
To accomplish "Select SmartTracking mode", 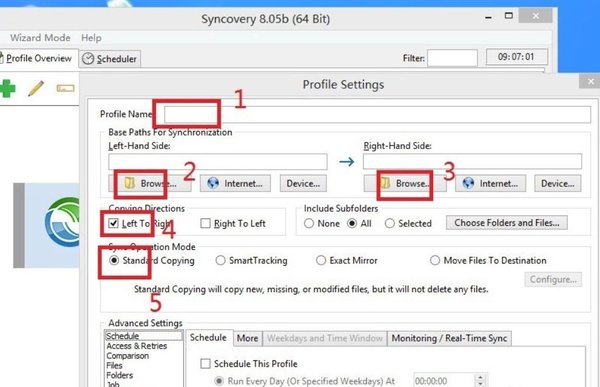I will click(220, 260).
